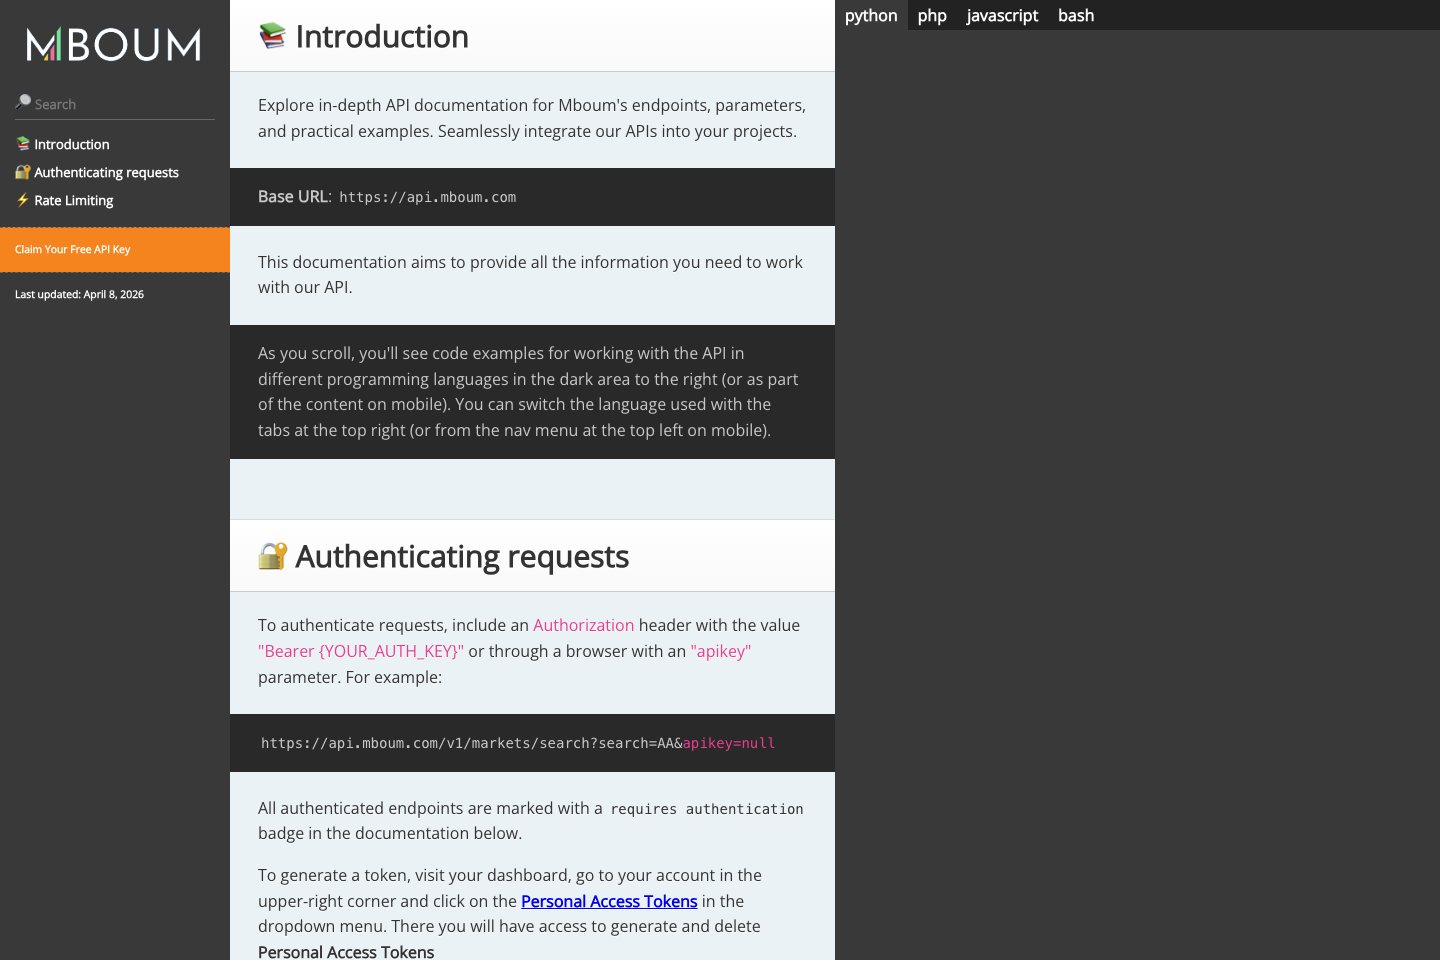Click the MBOUM logo

click(113, 43)
